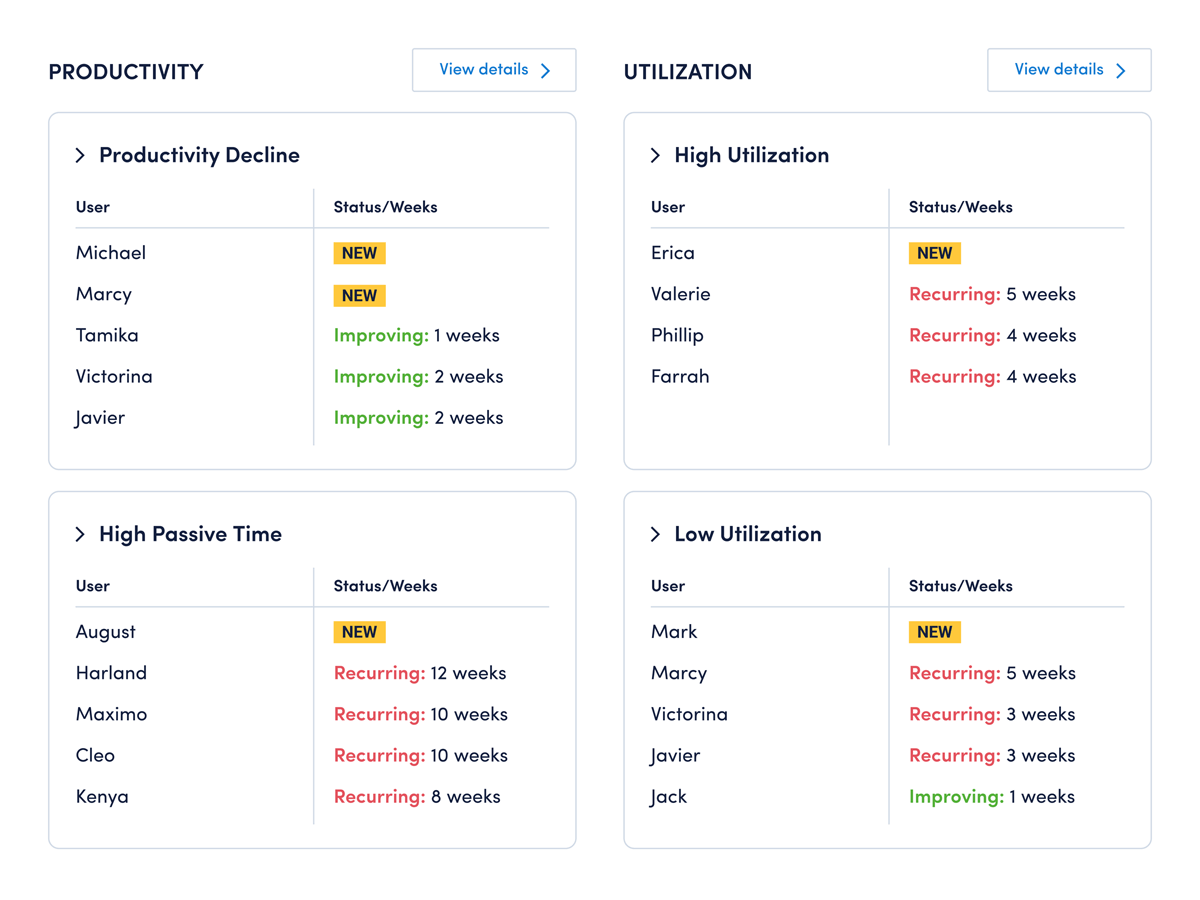This screenshot has height=900, width=1200.
Task: Expand the Low Utilization chevron
Action: click(x=655, y=534)
